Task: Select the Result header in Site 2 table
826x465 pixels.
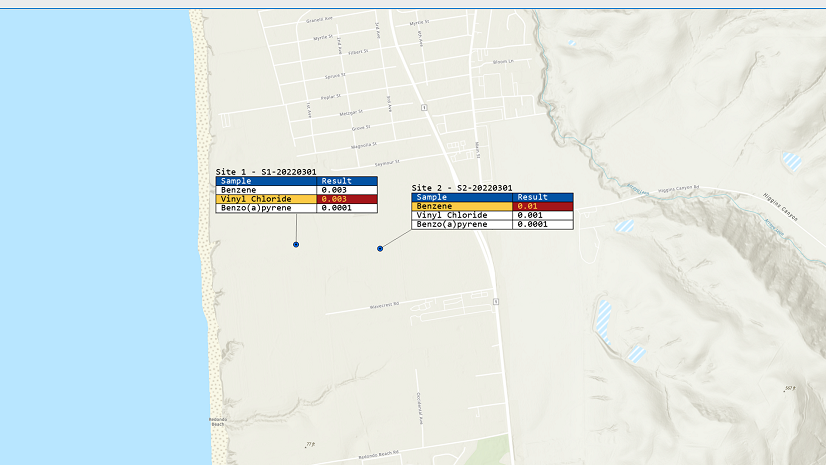Action: [x=543, y=197]
